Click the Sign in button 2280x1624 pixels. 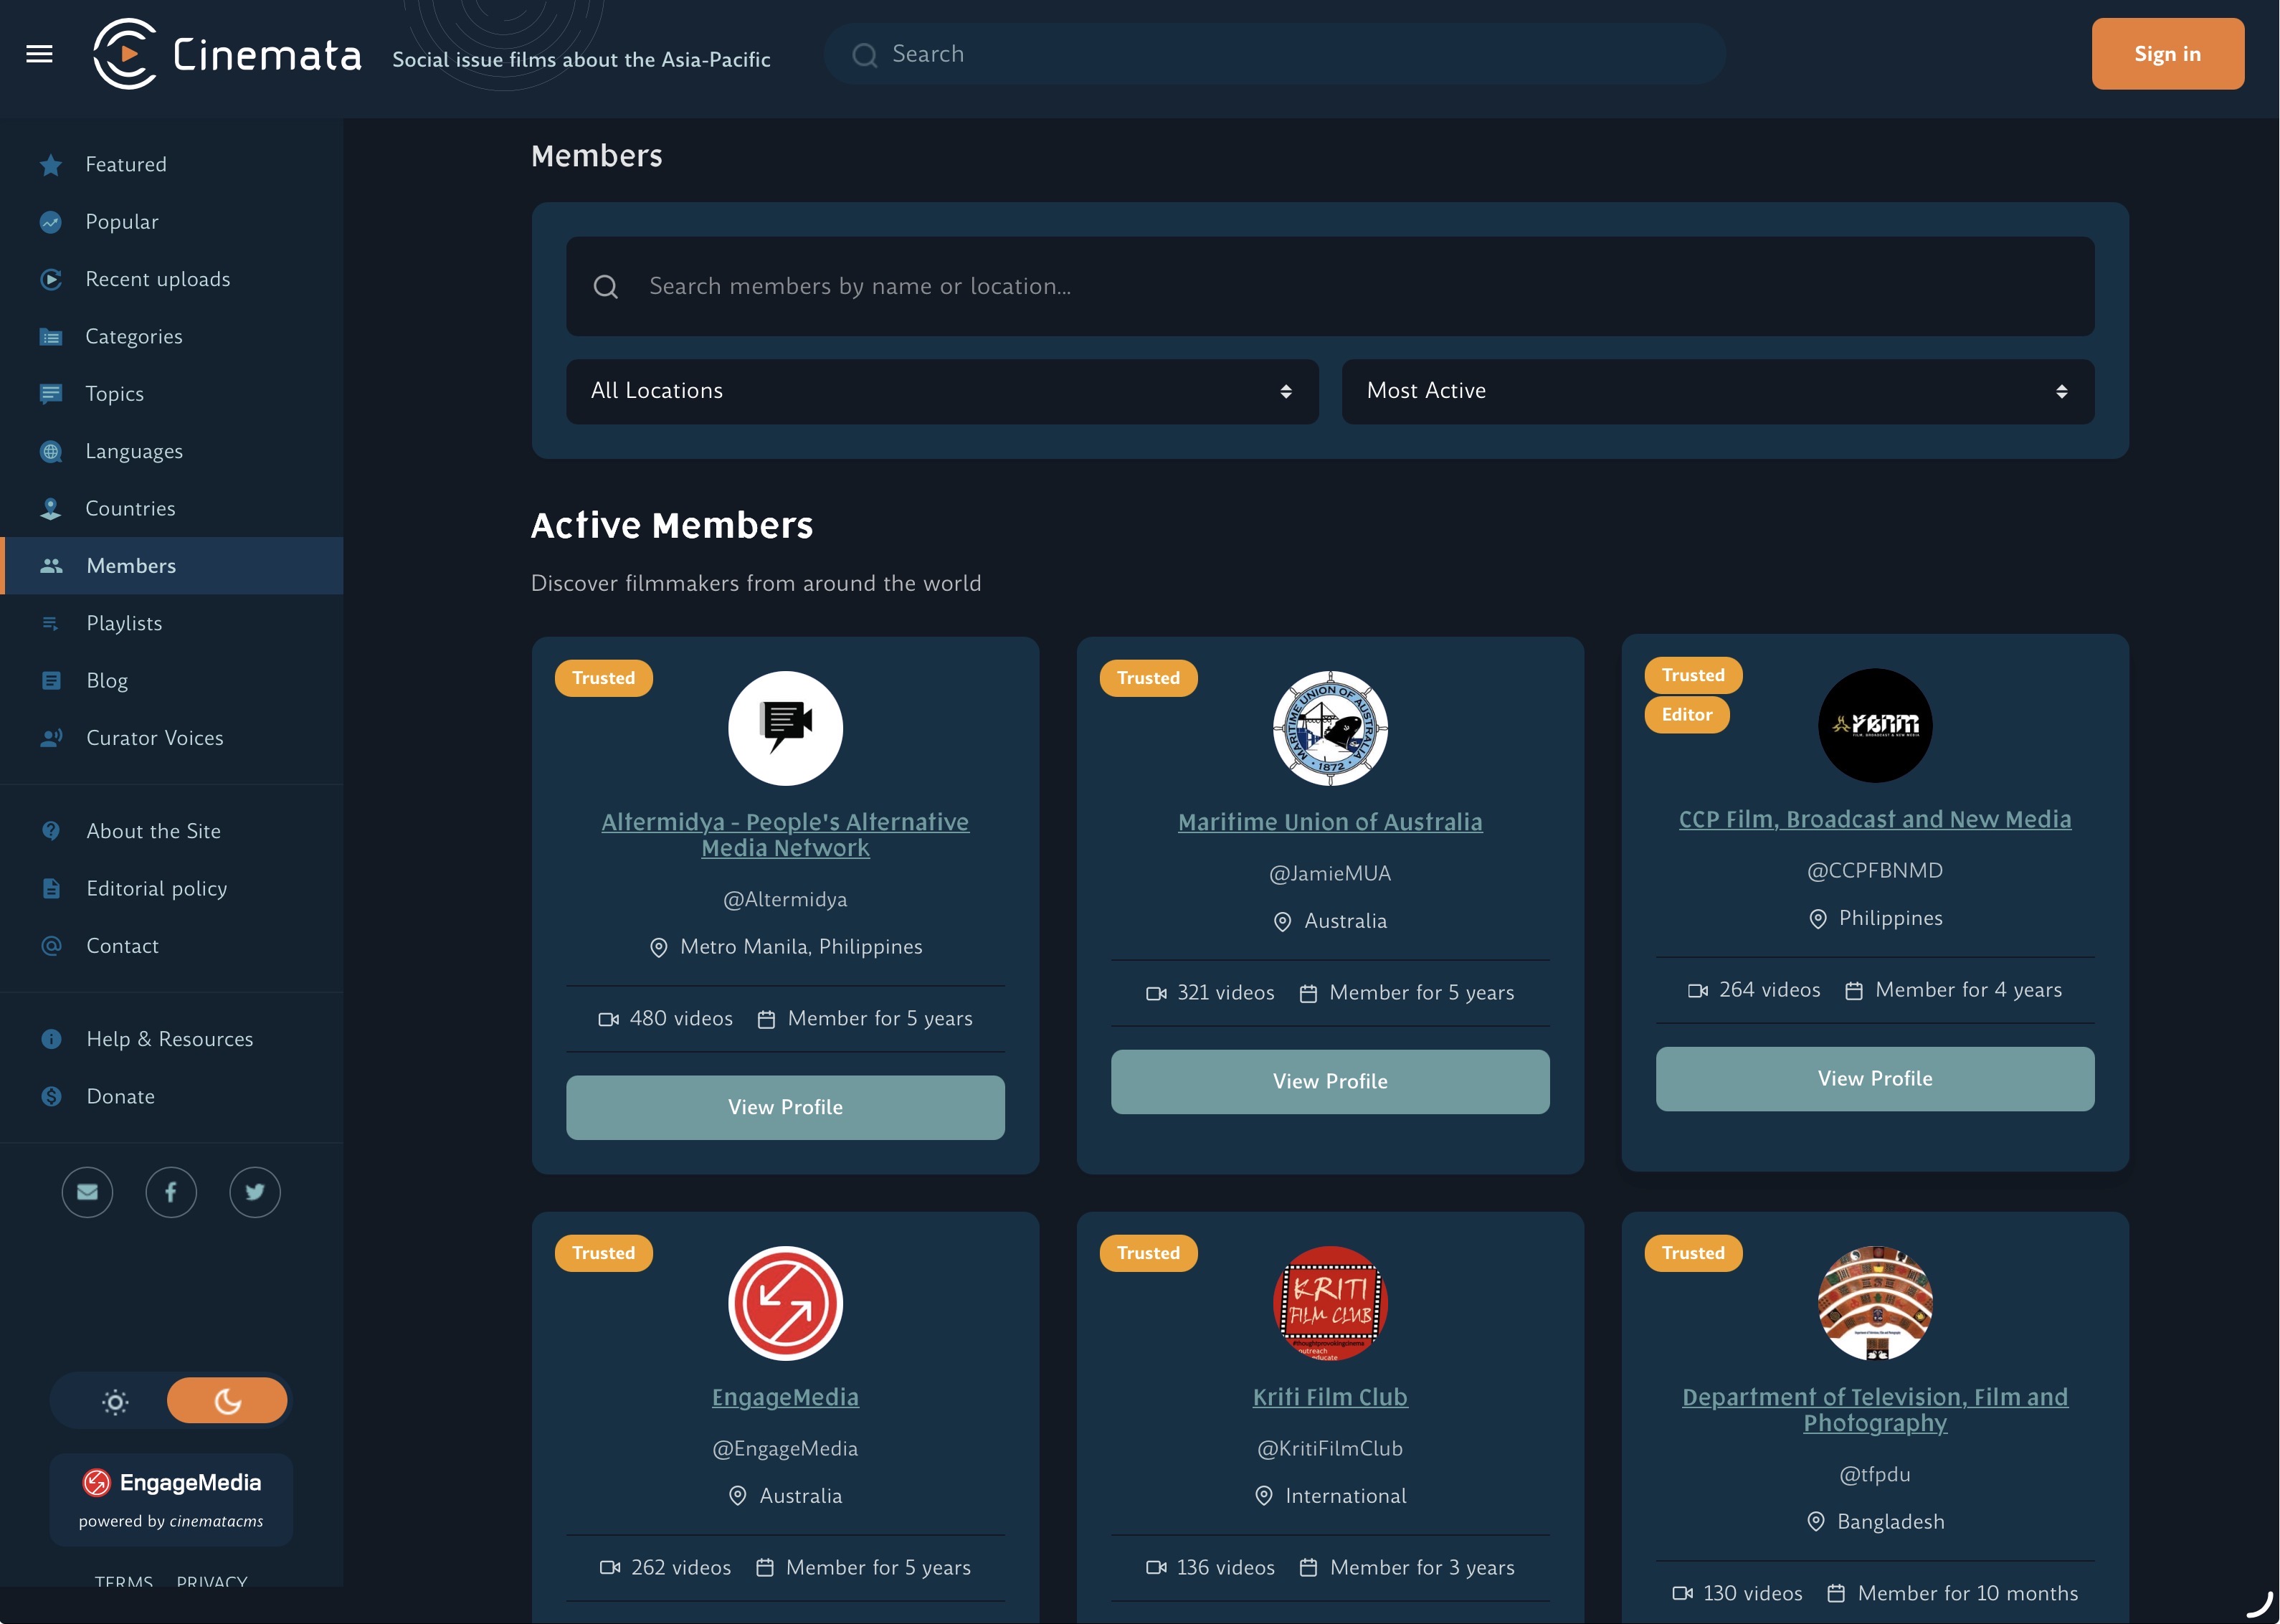coord(2167,54)
